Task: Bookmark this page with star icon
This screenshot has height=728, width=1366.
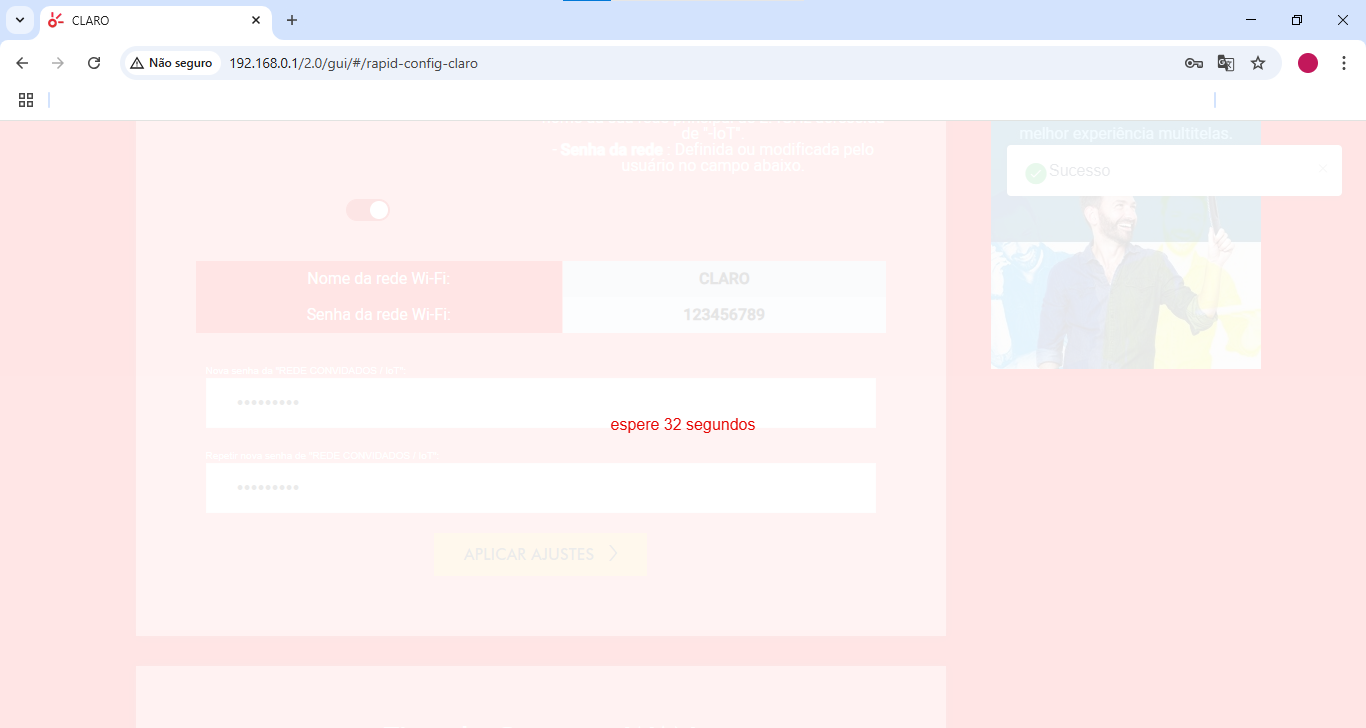Action: [1258, 63]
